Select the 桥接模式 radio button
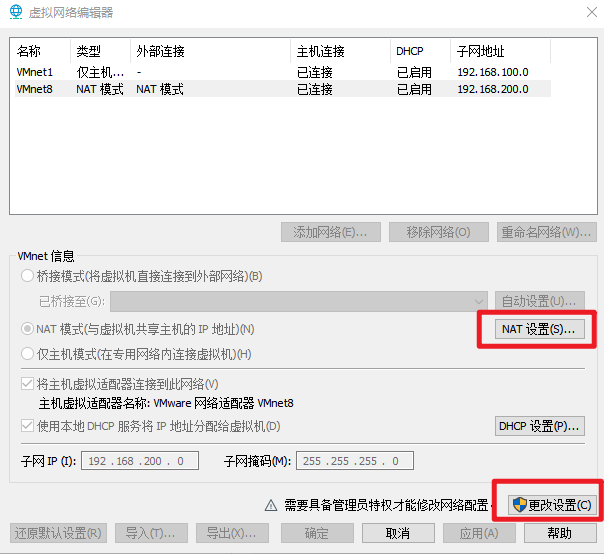 27,276
